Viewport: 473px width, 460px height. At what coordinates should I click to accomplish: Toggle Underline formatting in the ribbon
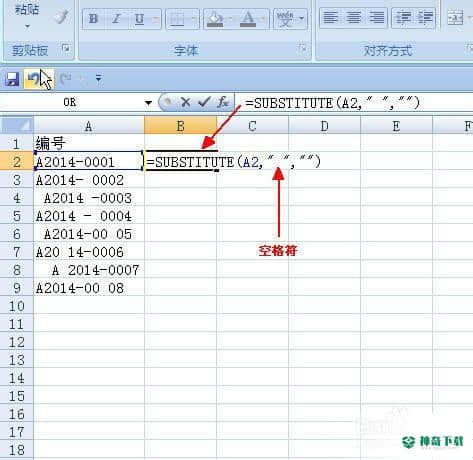[139, 19]
